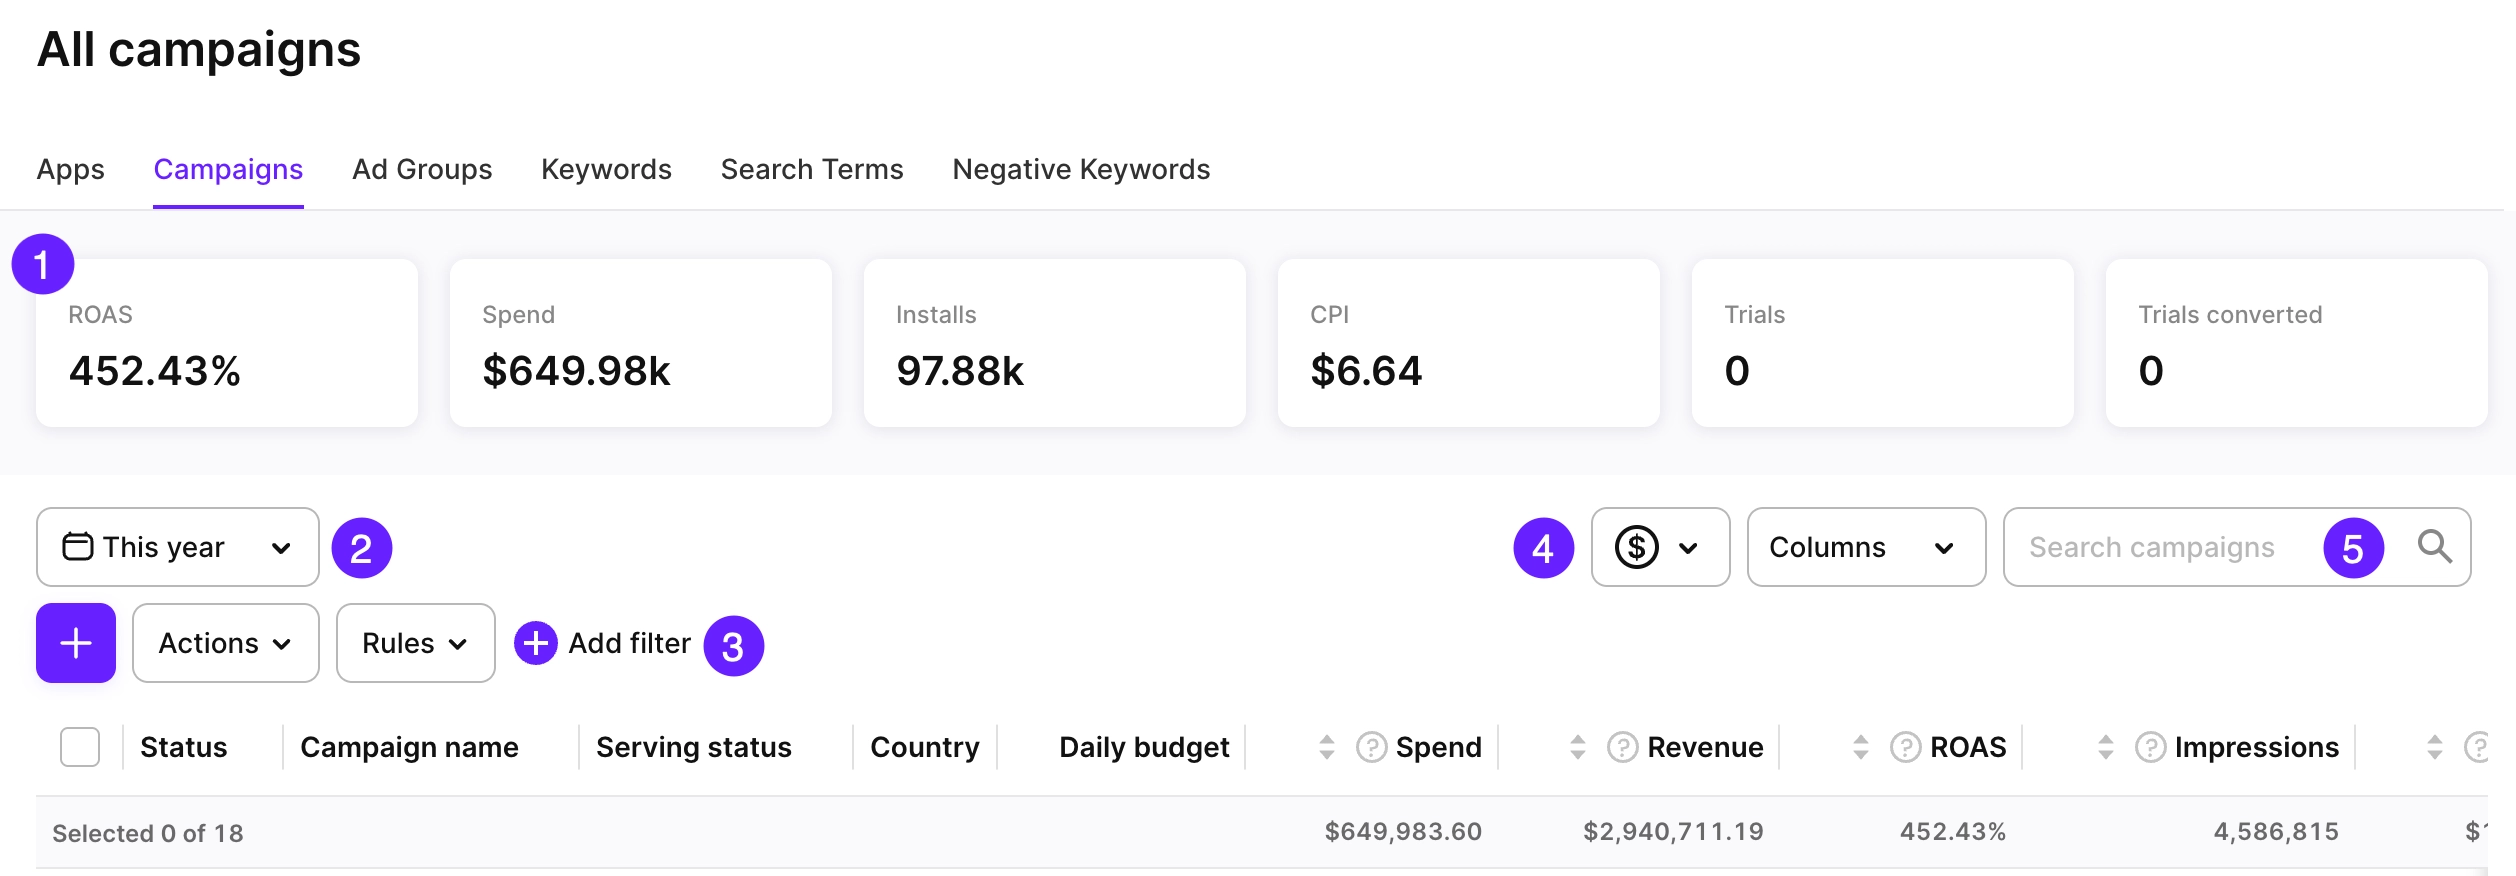Switch to the Ad Groups tab

tap(422, 169)
